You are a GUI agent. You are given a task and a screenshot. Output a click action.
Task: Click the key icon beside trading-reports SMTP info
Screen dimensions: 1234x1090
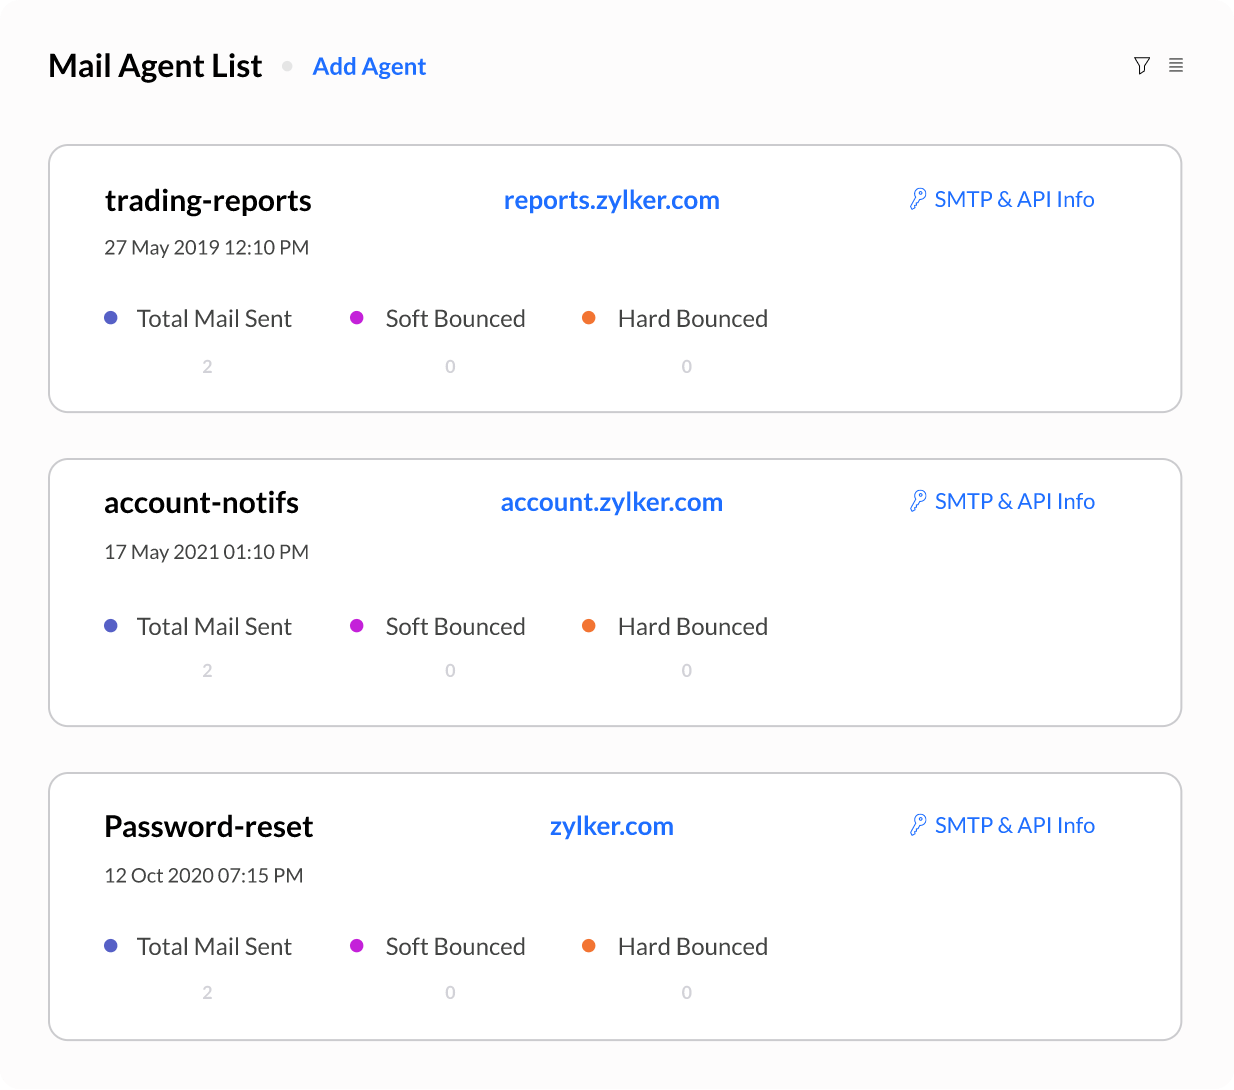click(918, 198)
